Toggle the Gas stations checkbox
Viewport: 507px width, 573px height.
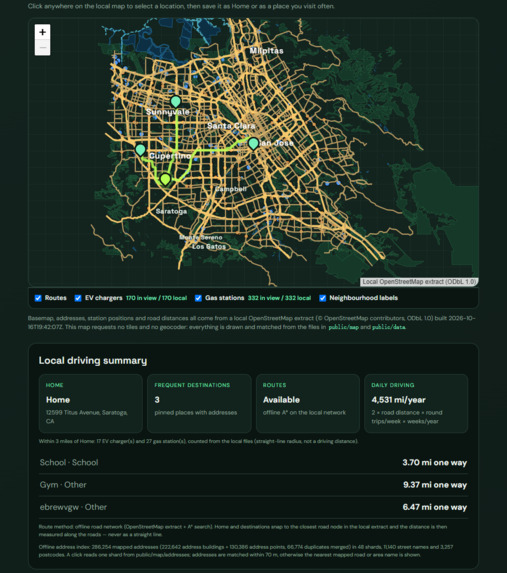tap(198, 298)
